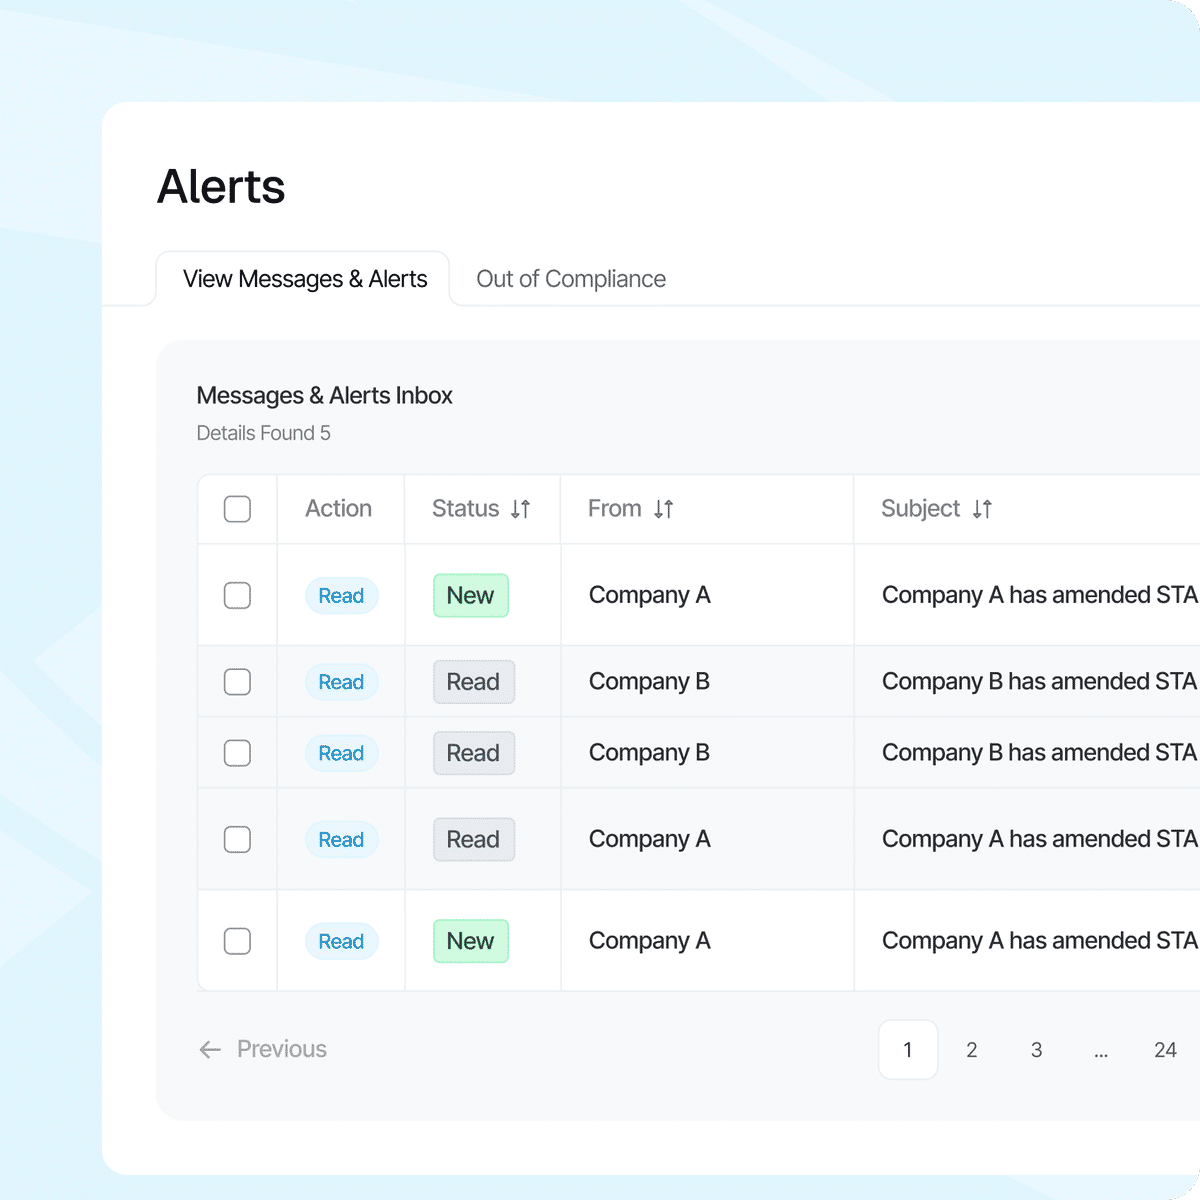Sort by Subject column arrows icon
1200x1200 pixels.
tap(982, 509)
